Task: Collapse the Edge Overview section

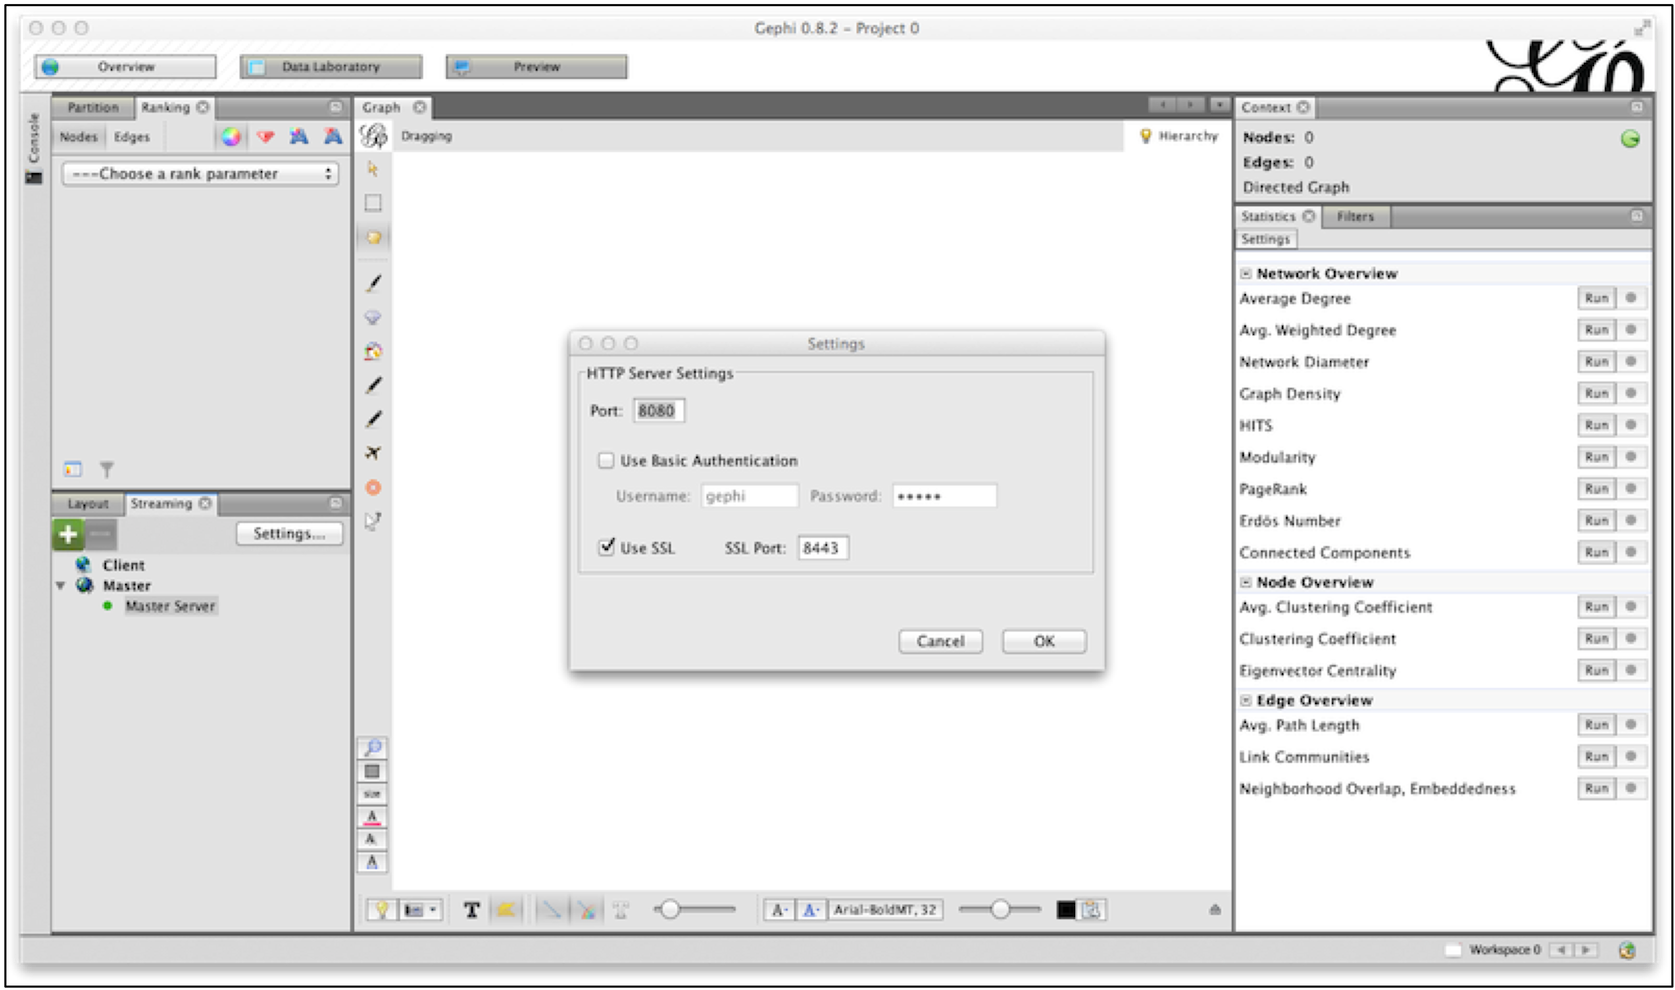Action: (1246, 700)
